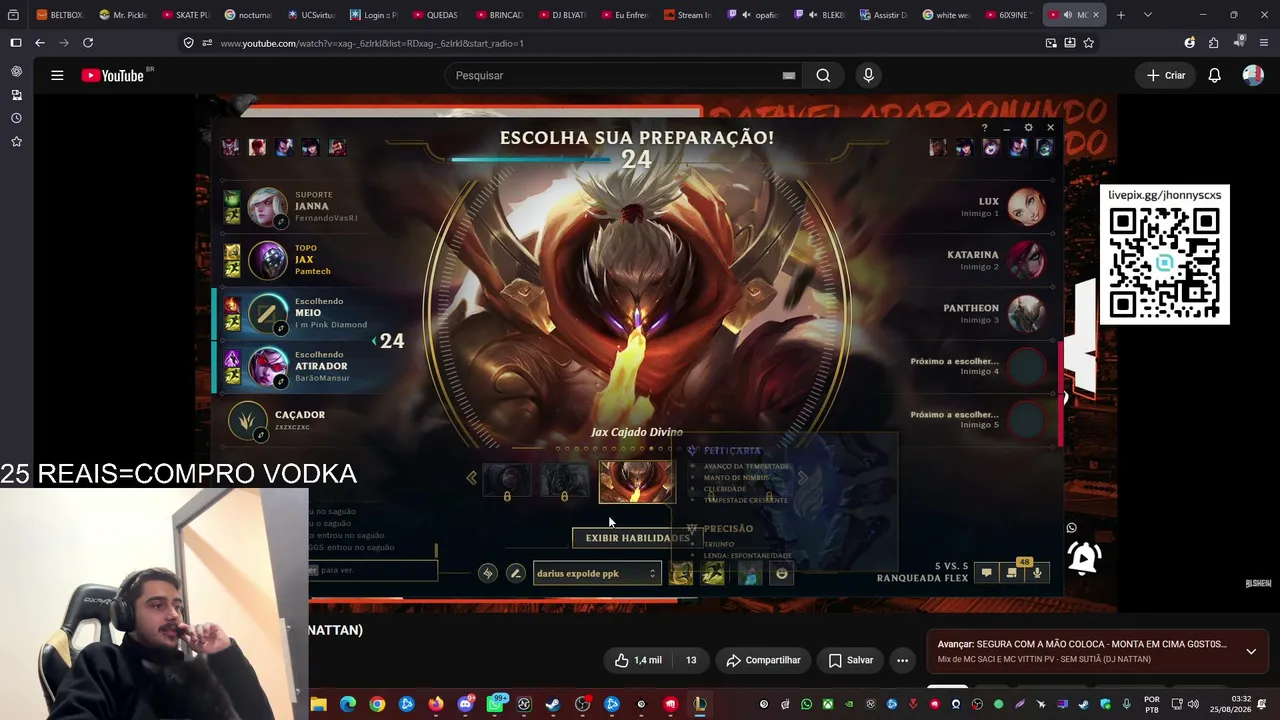Click the up-next title "SEGURA COM A MÃO COLOCA"
This screenshot has height=720, width=1280.
click(x=1101, y=644)
